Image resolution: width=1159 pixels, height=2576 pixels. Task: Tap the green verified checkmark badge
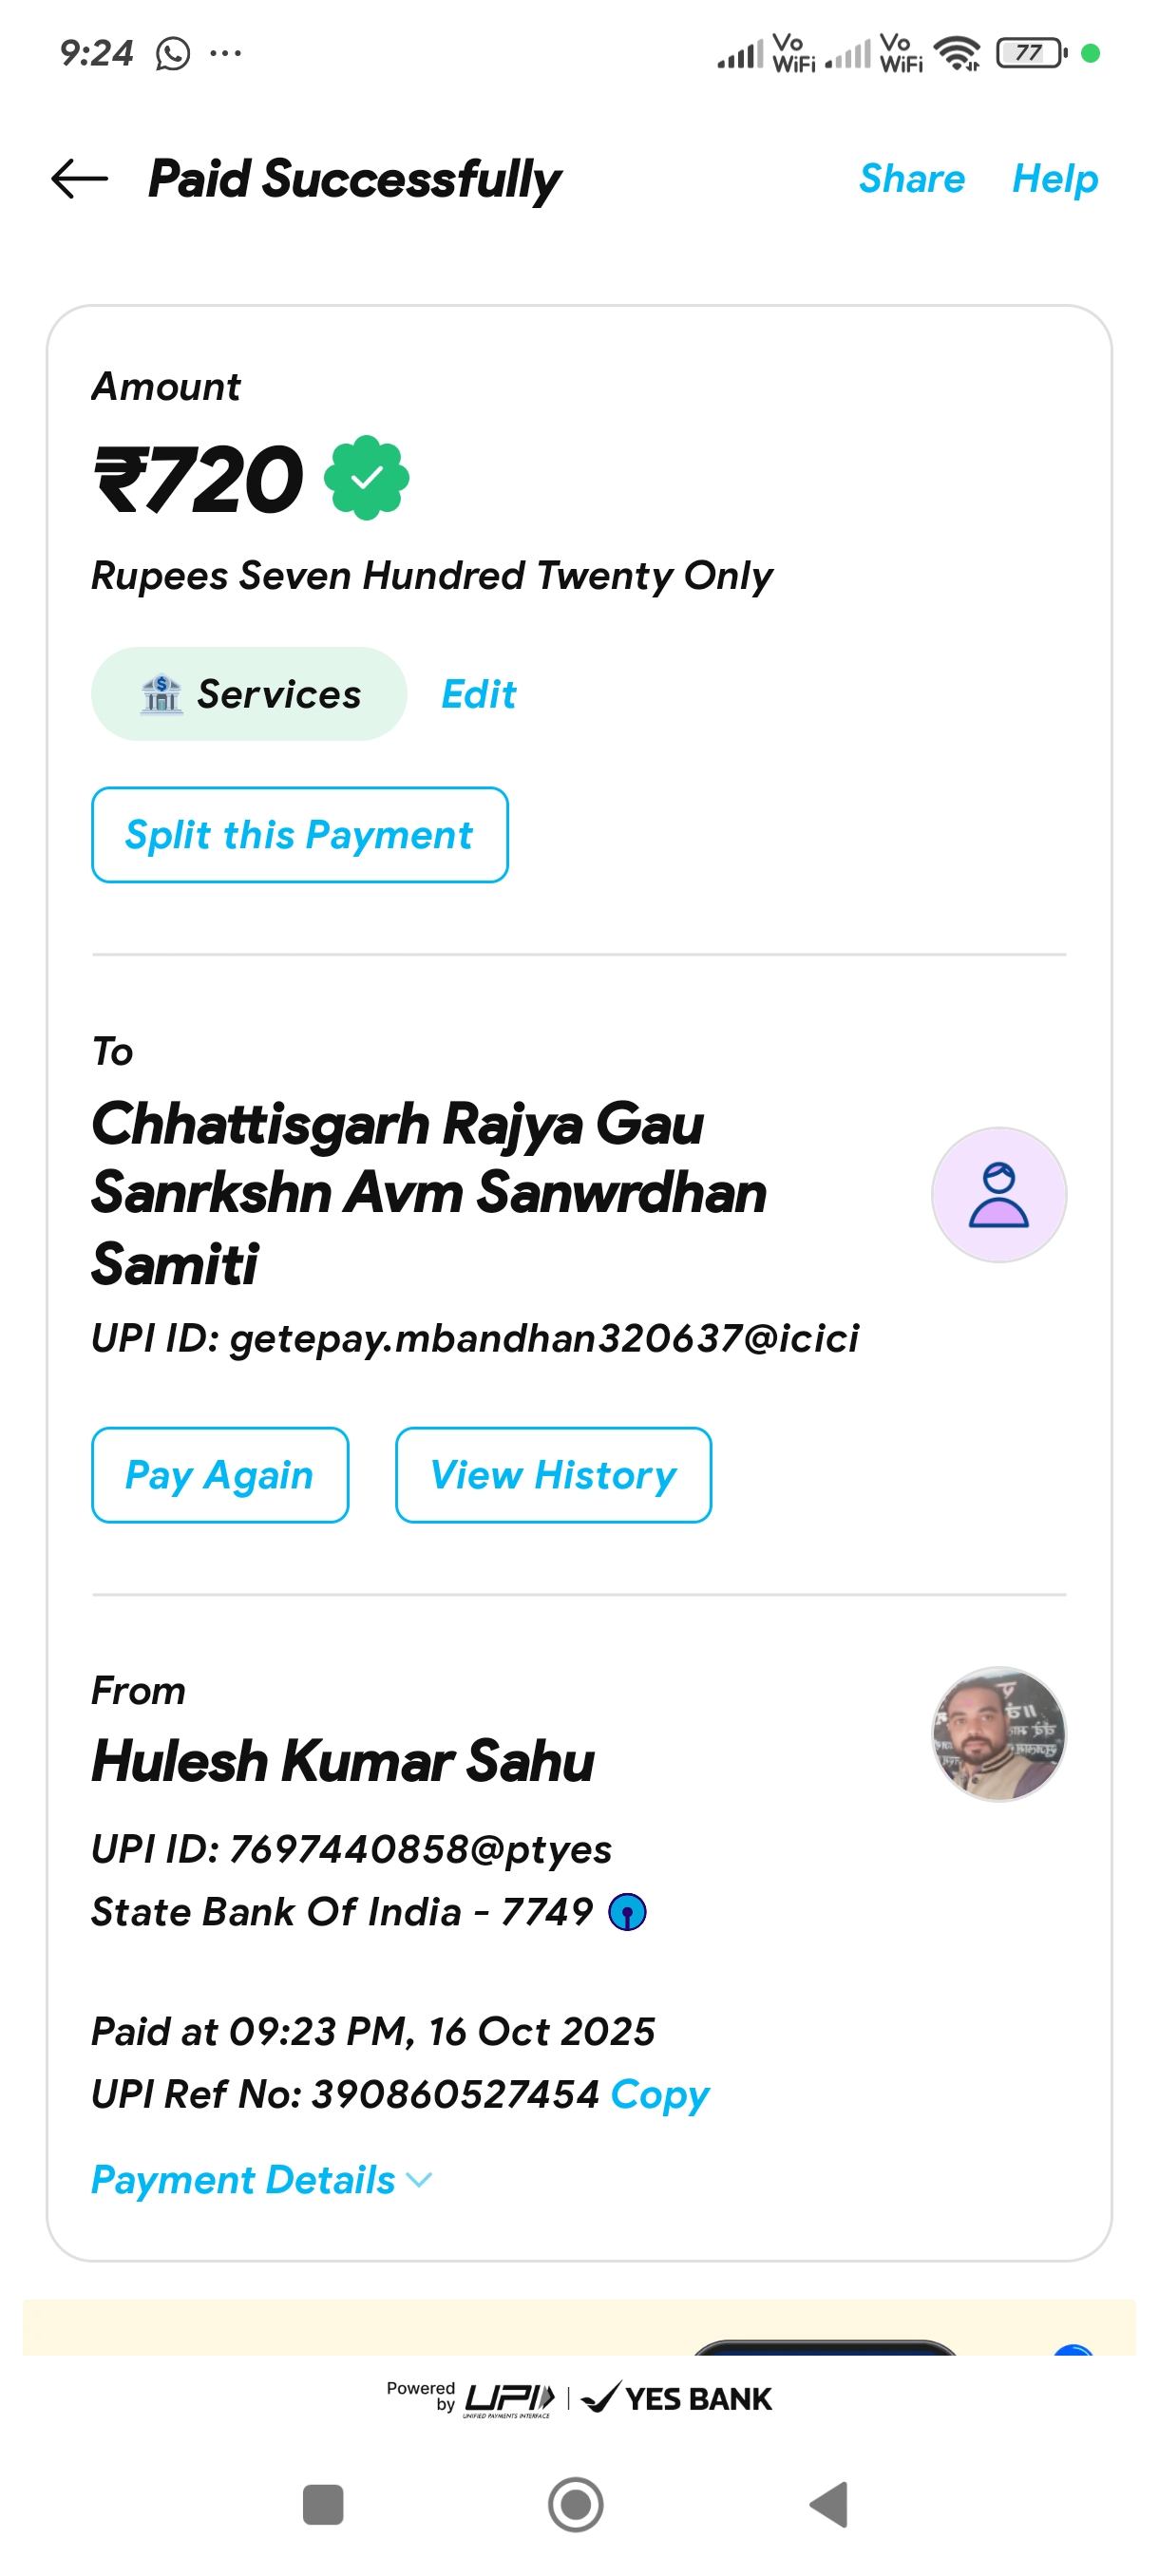pyautogui.click(x=367, y=478)
